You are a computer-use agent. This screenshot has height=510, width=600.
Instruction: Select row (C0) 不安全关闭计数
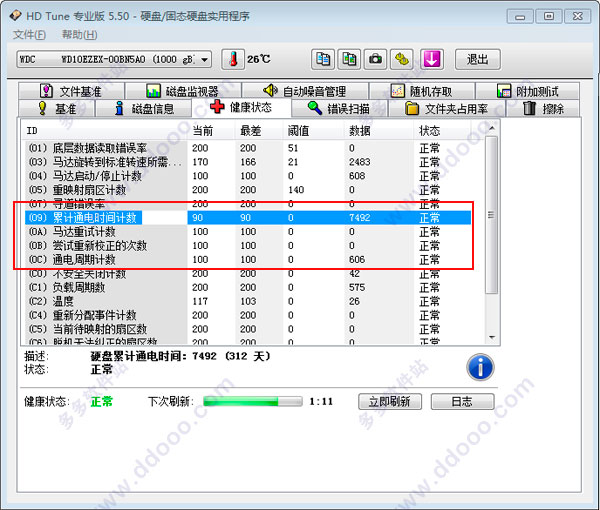(248, 274)
